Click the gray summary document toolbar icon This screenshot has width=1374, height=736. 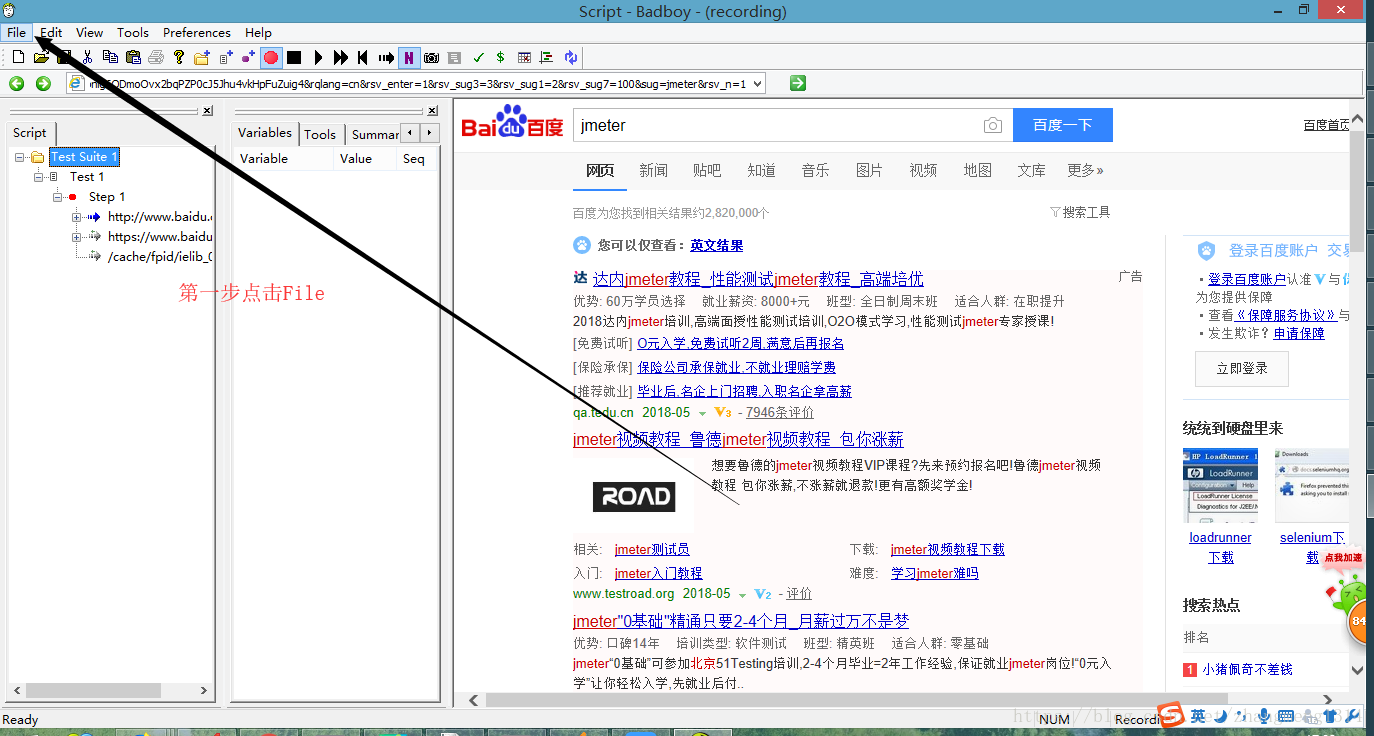click(454, 57)
